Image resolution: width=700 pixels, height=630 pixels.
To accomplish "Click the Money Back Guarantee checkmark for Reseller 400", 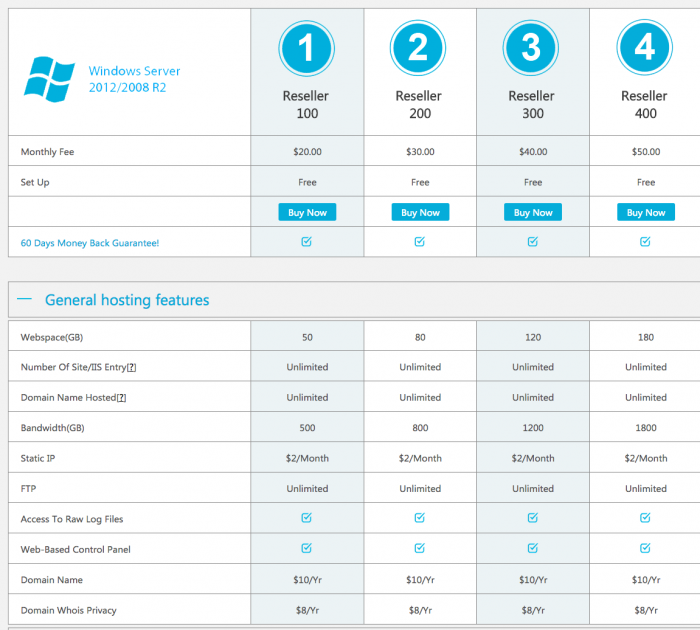I will click(x=646, y=242).
